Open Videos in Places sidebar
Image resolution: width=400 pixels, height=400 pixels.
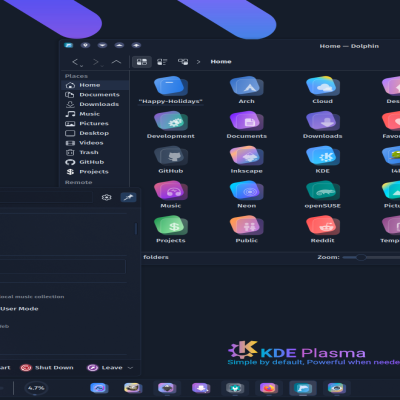(x=95, y=143)
